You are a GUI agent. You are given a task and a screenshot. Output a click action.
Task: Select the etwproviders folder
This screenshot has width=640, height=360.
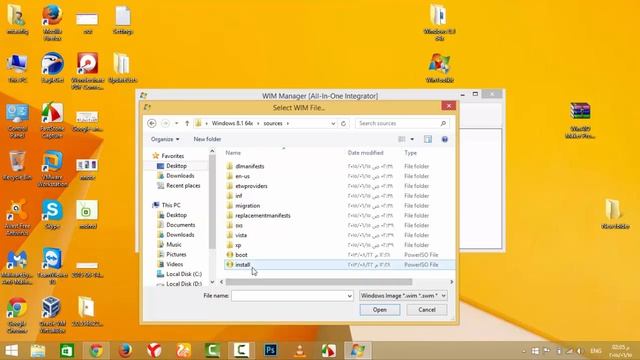point(251,186)
